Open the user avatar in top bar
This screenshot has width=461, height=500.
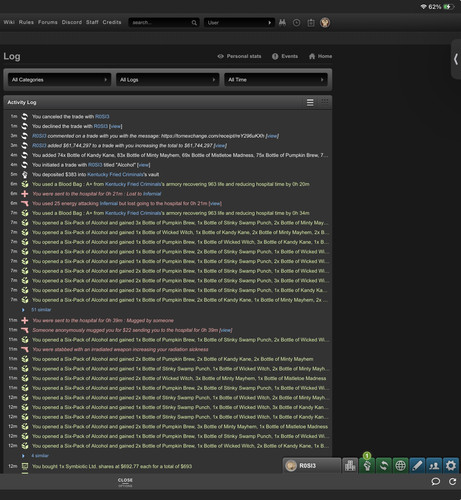(325, 23)
